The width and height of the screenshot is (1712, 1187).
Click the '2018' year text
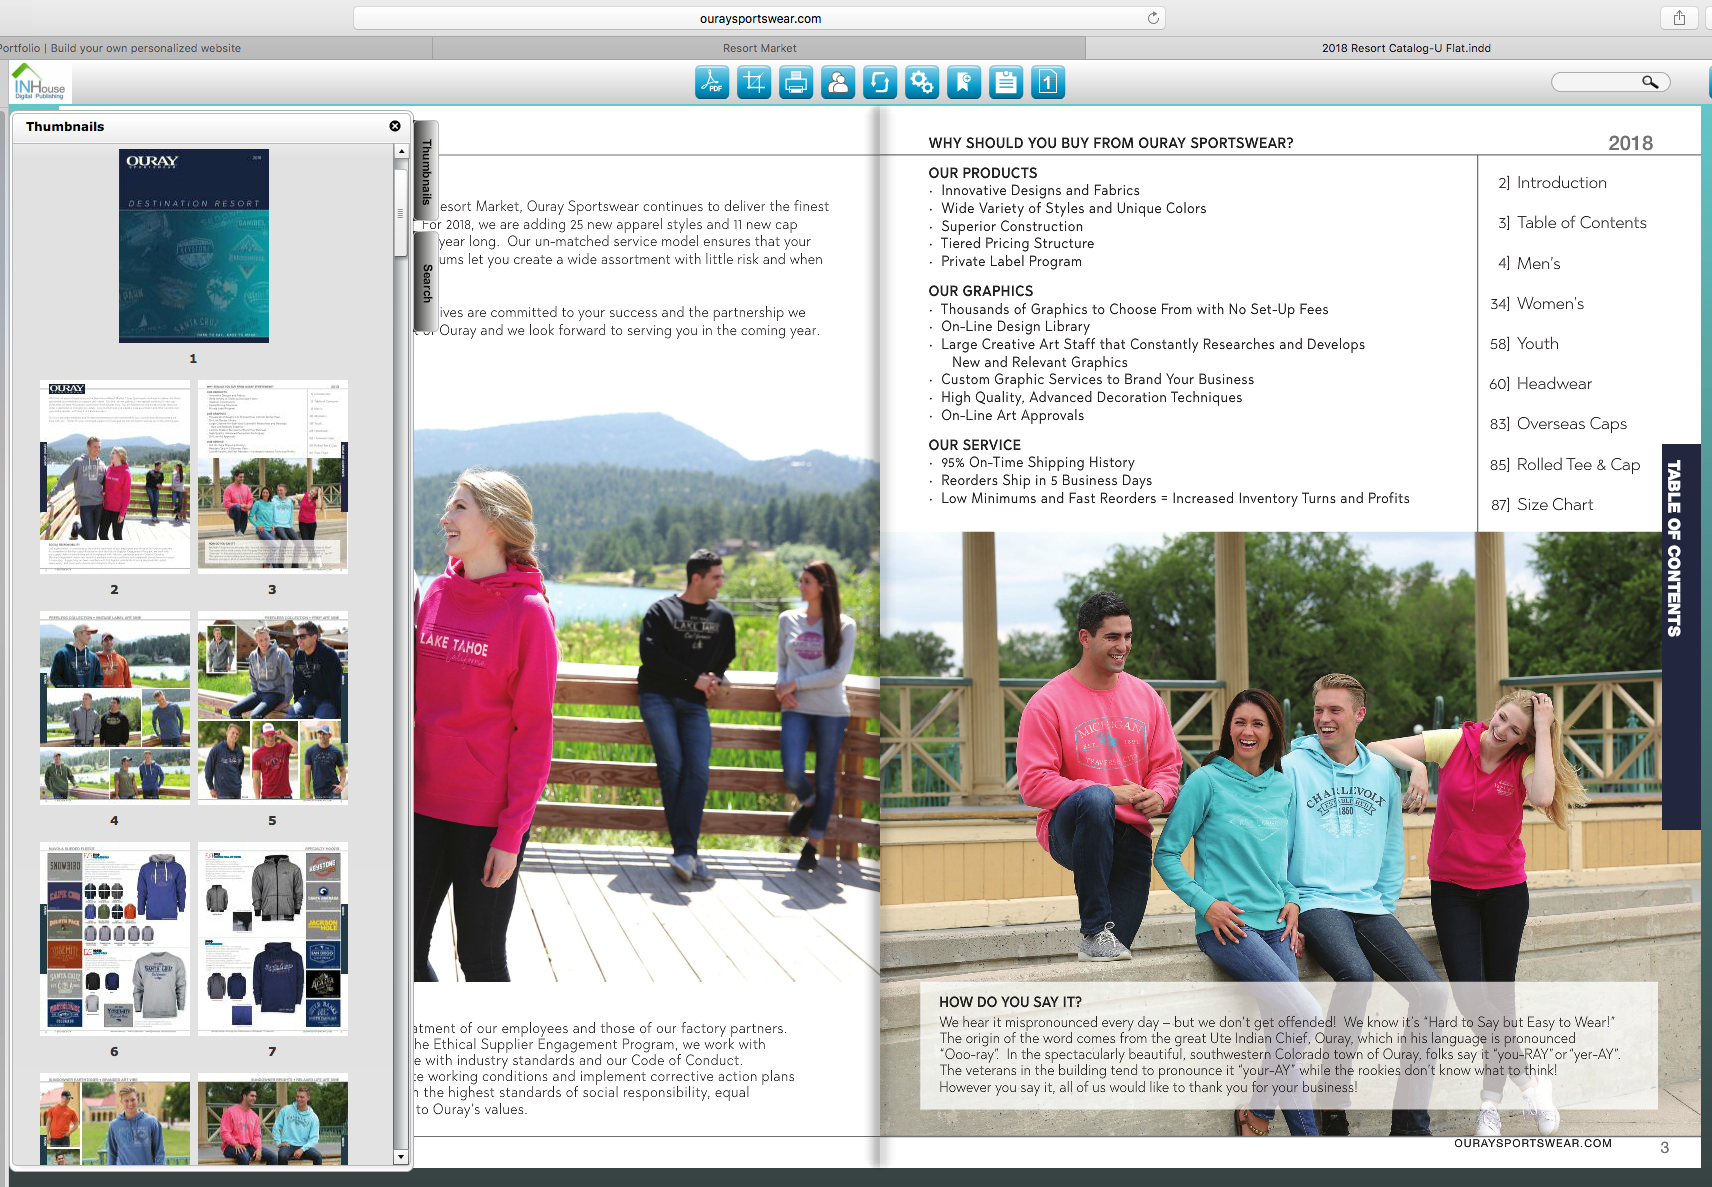click(1630, 143)
